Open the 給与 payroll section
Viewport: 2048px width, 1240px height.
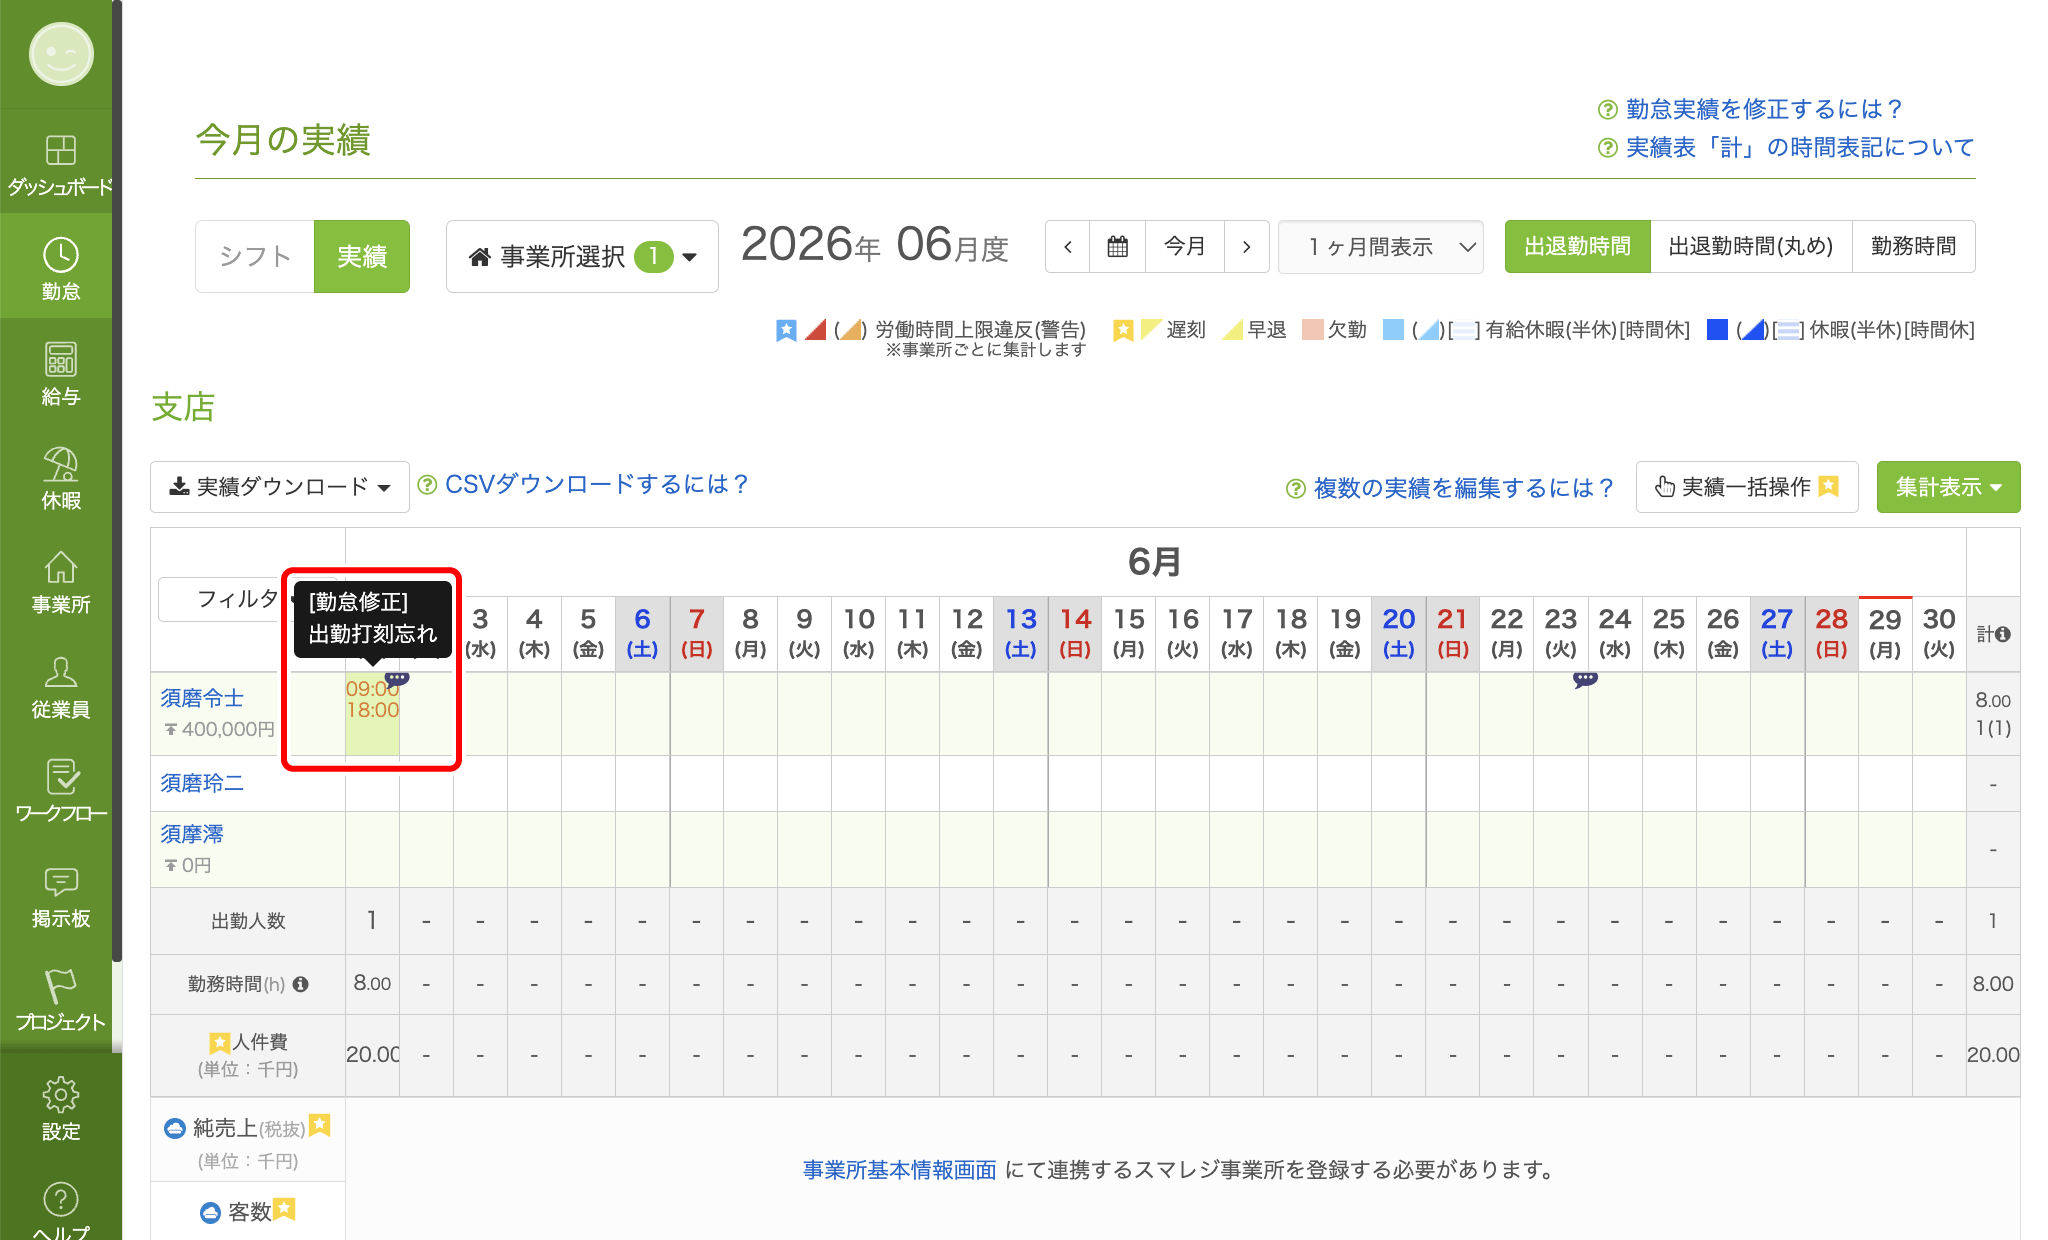61,374
